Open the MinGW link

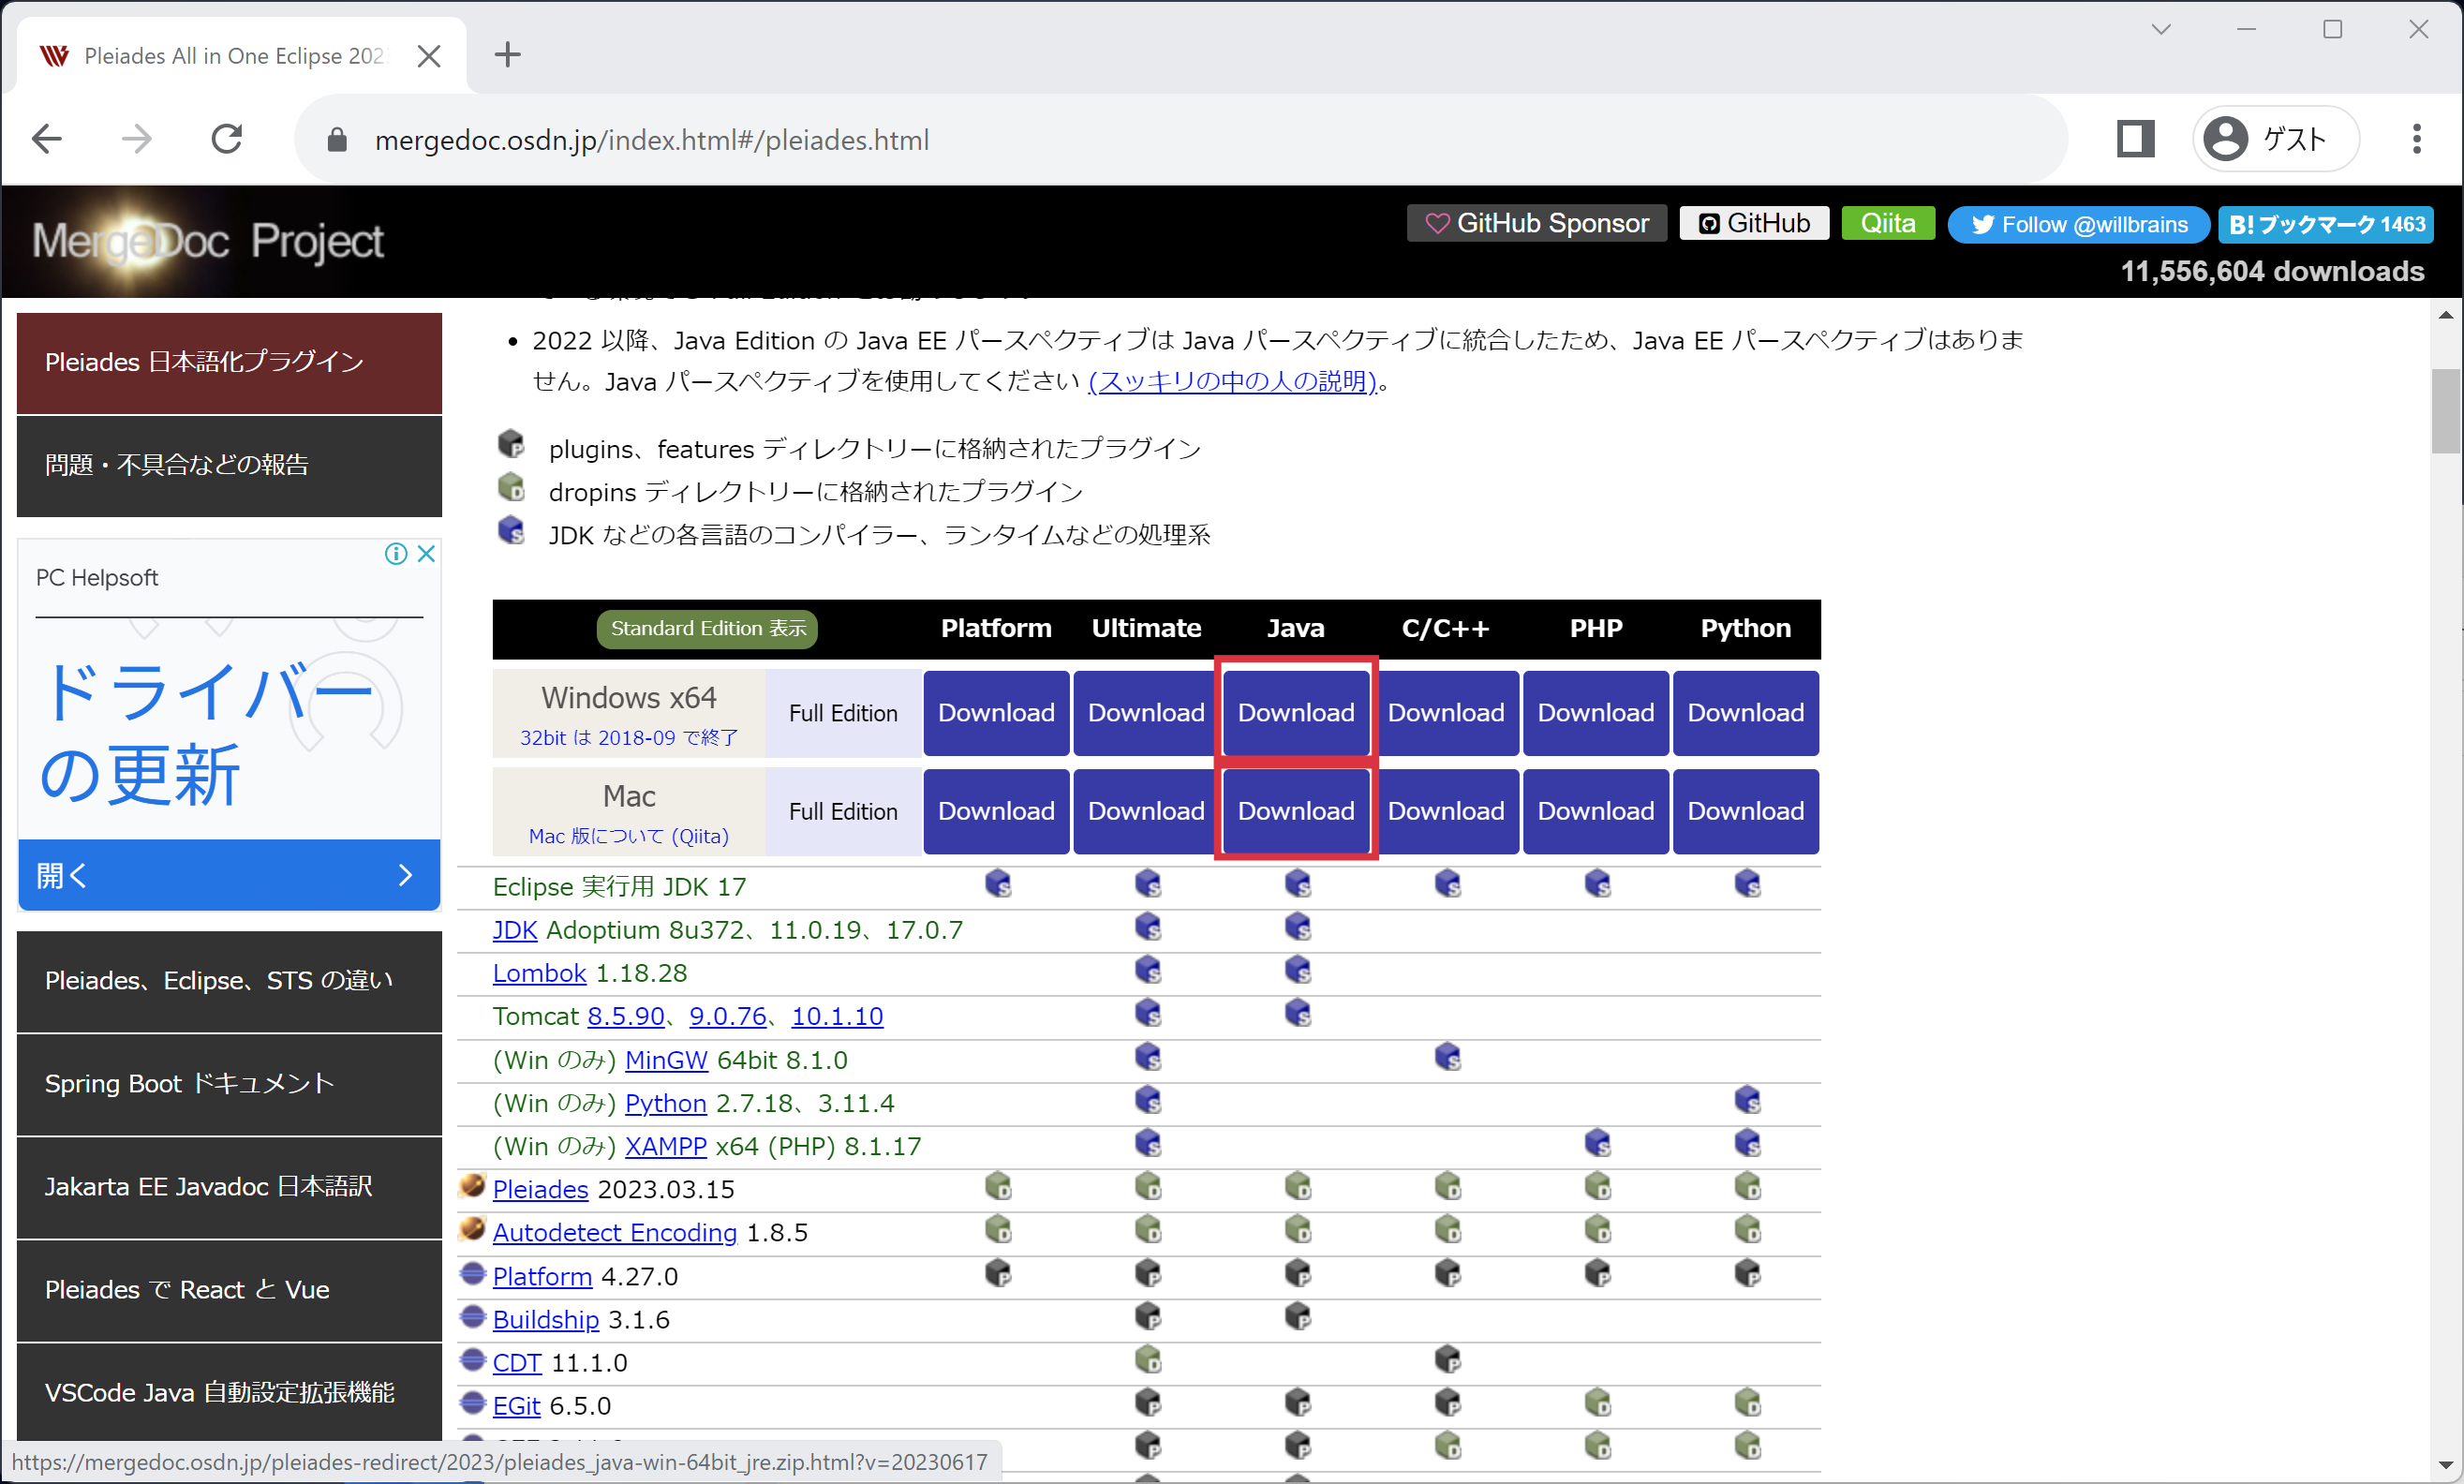click(666, 1060)
